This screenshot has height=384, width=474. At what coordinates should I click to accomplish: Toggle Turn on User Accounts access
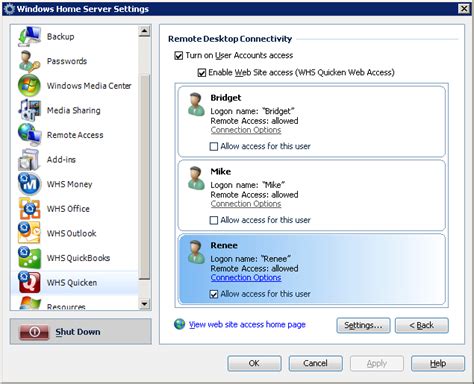point(179,55)
